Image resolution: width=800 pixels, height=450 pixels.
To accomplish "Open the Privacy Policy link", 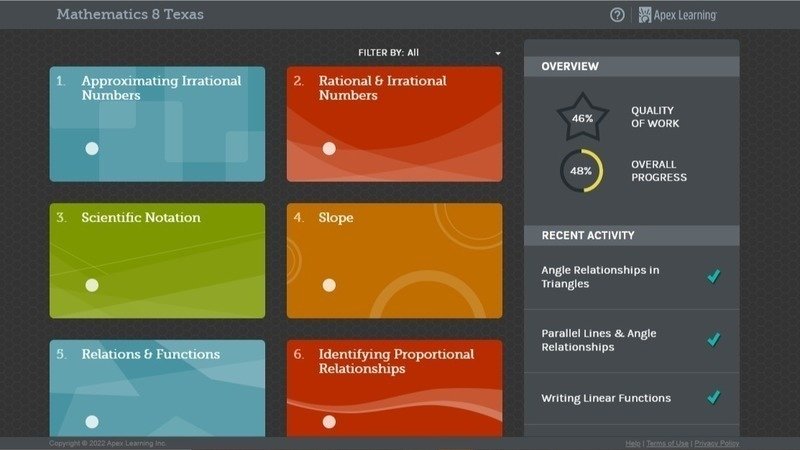I will (x=717, y=443).
